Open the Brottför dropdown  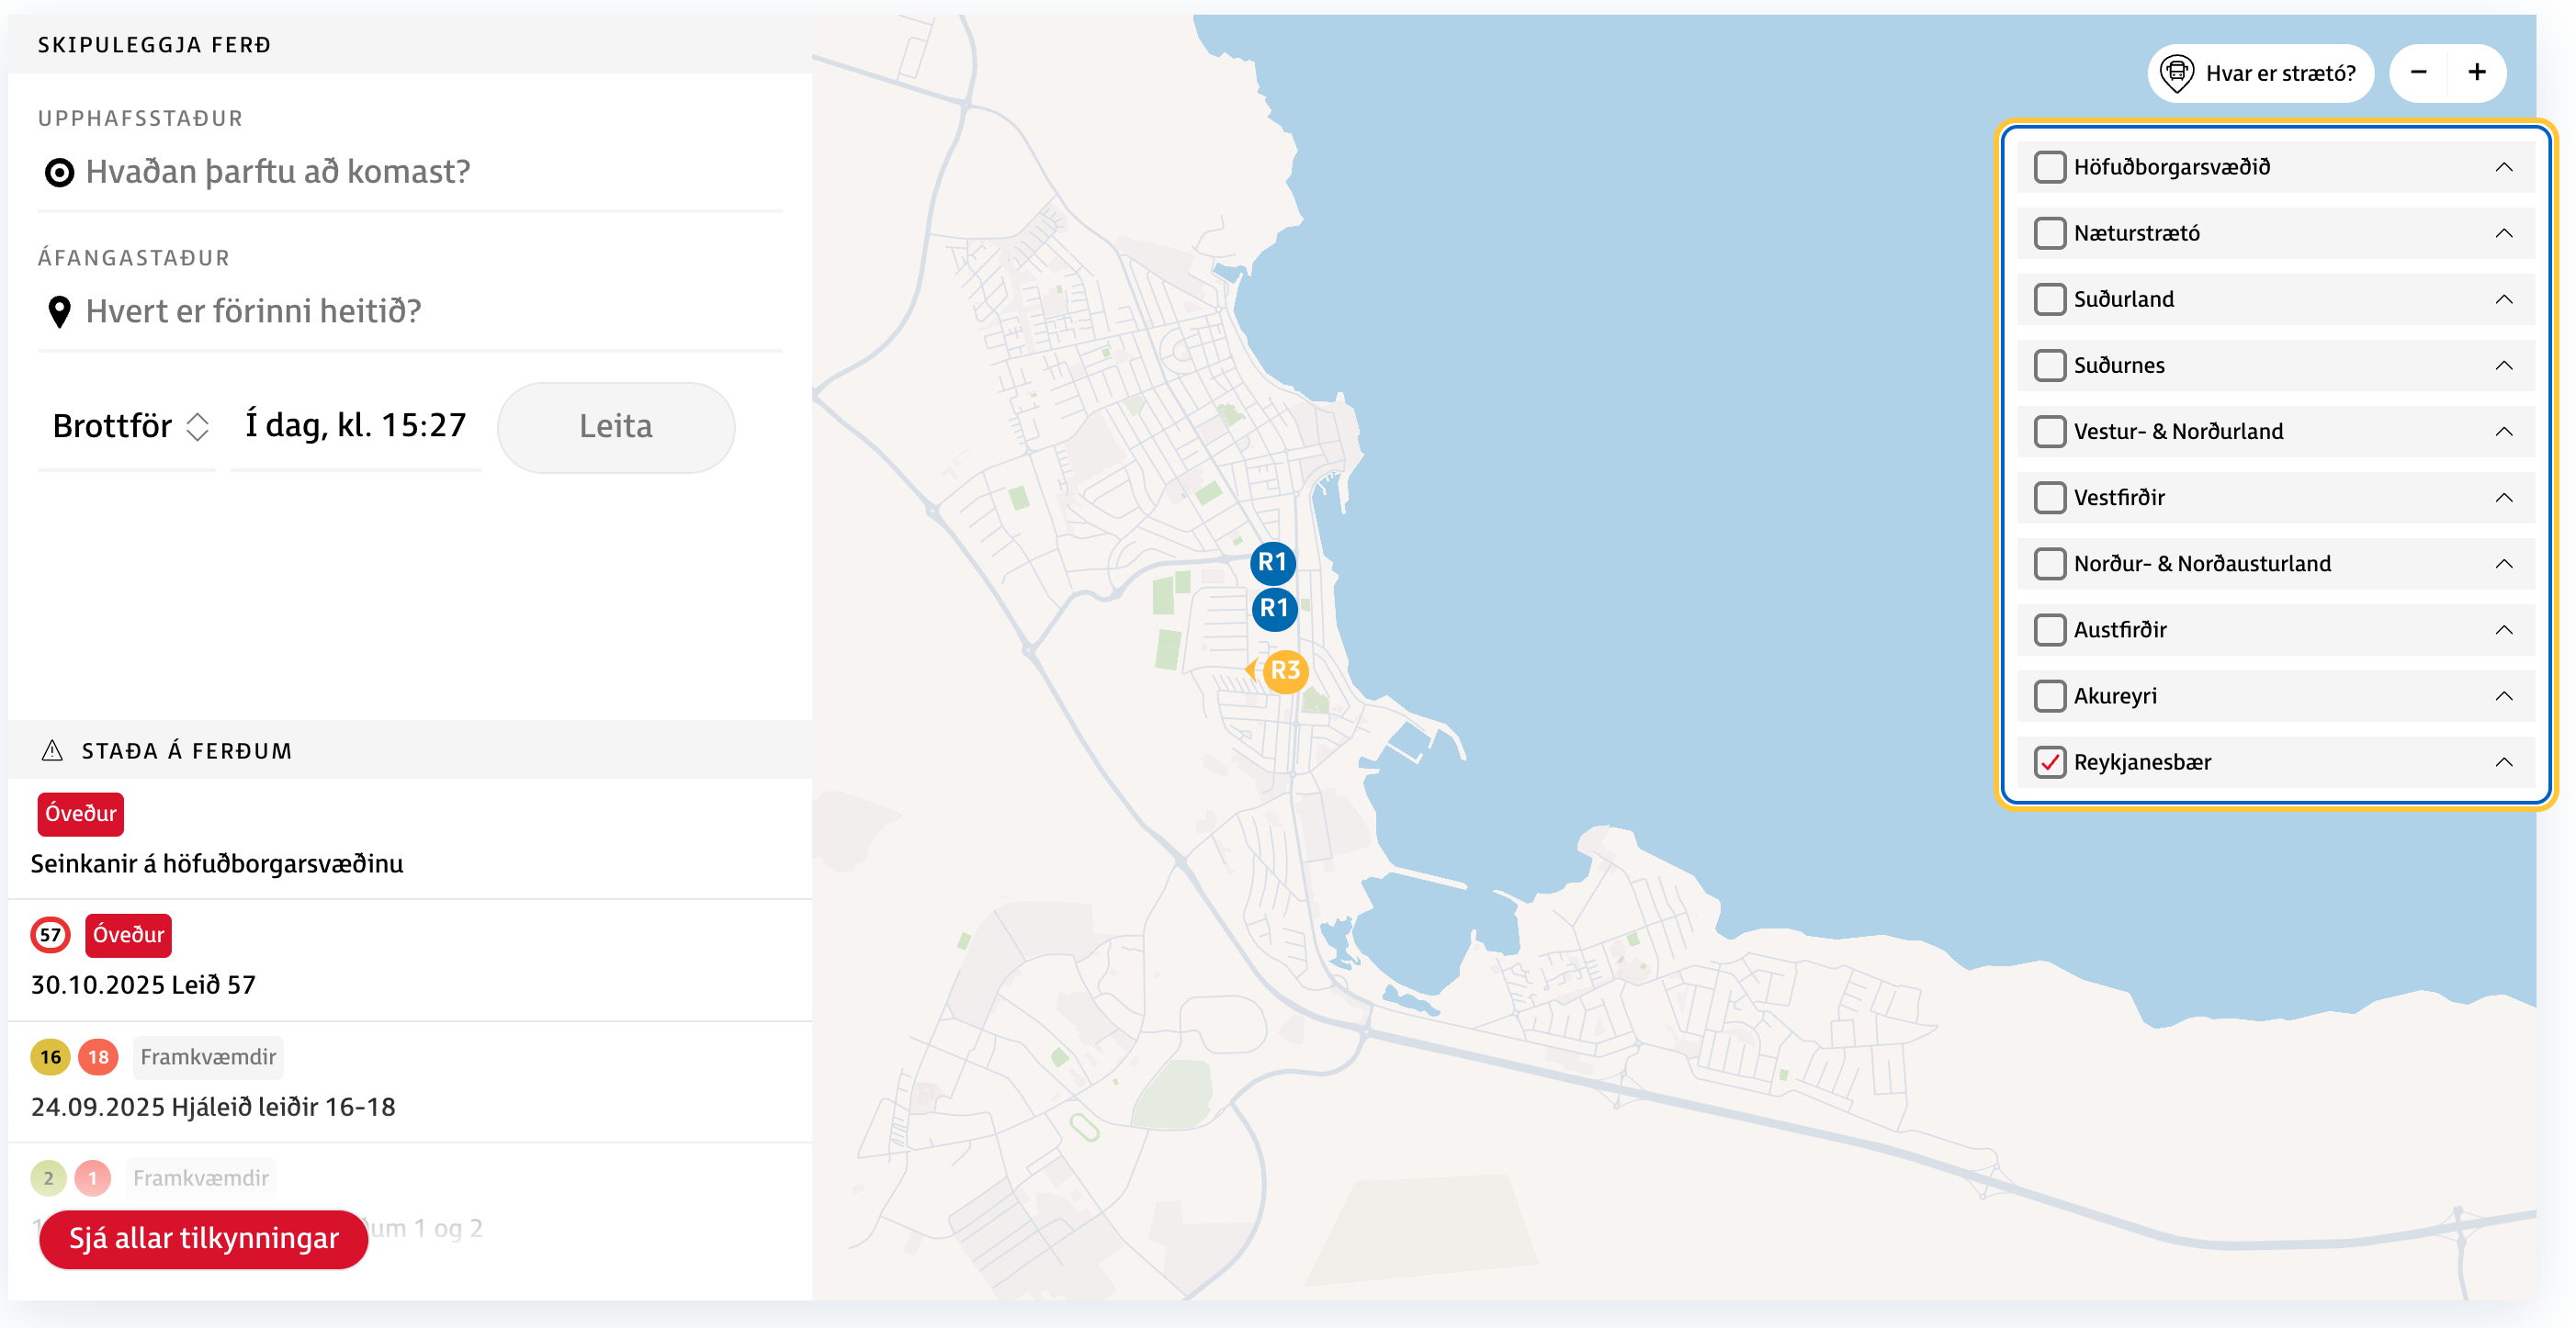tap(129, 427)
